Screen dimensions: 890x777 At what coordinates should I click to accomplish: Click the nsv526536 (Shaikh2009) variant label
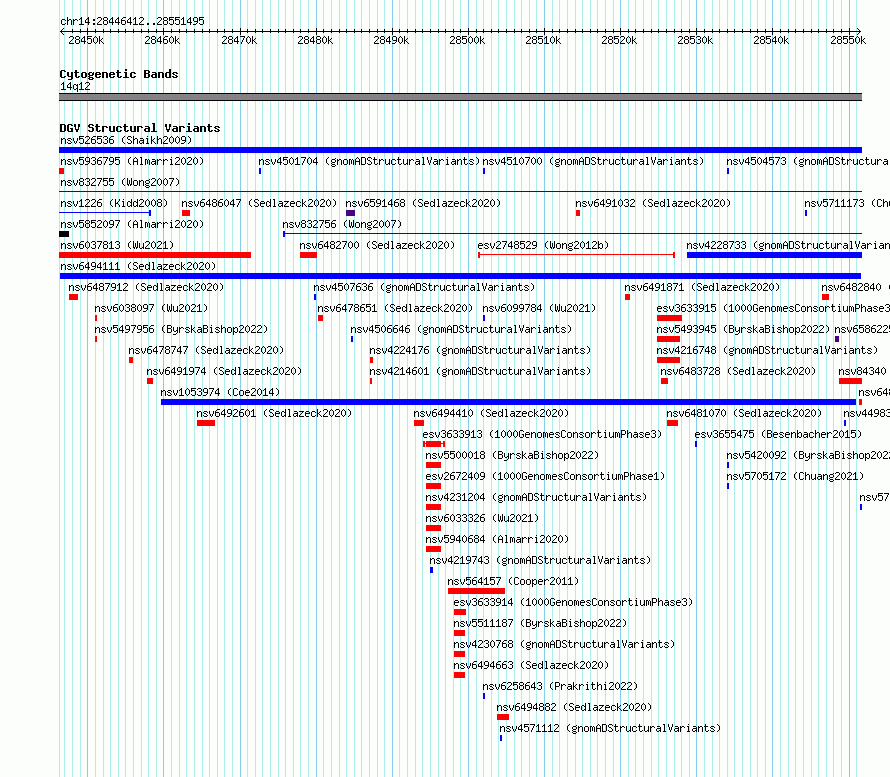126,140
